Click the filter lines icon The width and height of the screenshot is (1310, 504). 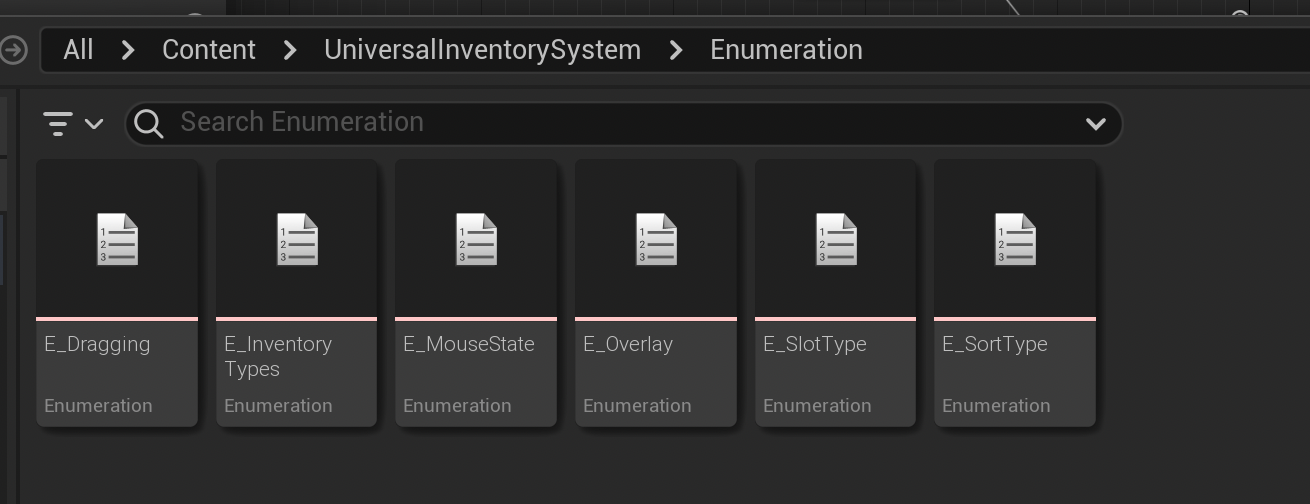click(x=58, y=123)
